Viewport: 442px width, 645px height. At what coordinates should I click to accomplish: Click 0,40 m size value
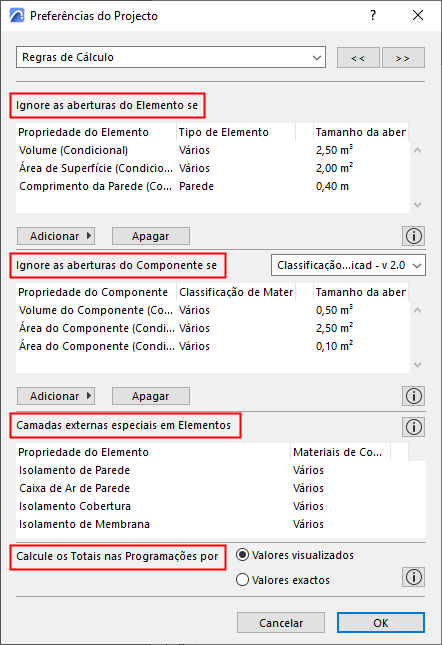point(332,186)
